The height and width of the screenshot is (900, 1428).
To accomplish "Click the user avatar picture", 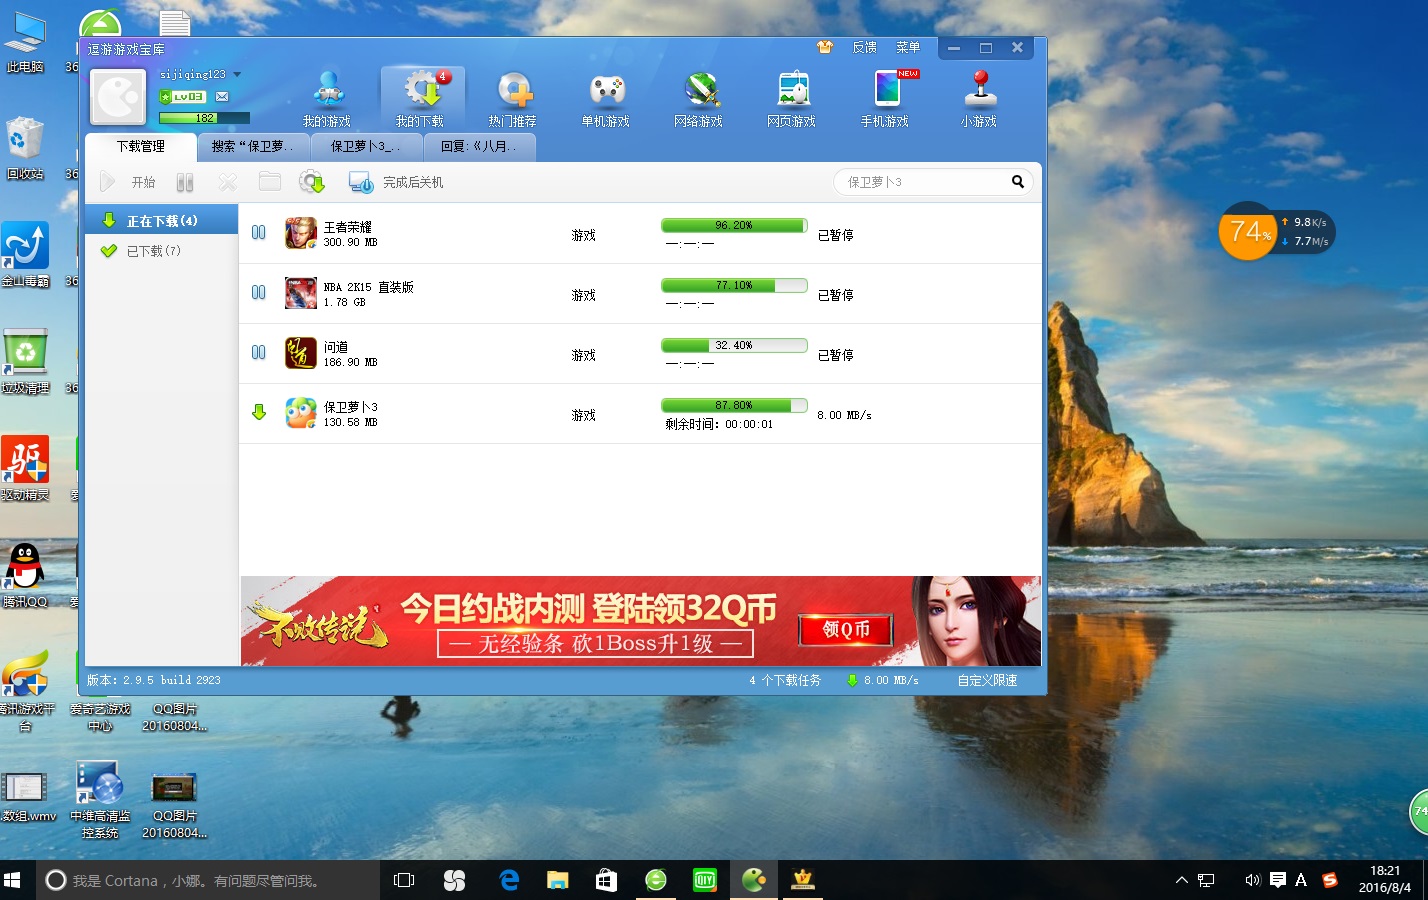I will click(118, 97).
